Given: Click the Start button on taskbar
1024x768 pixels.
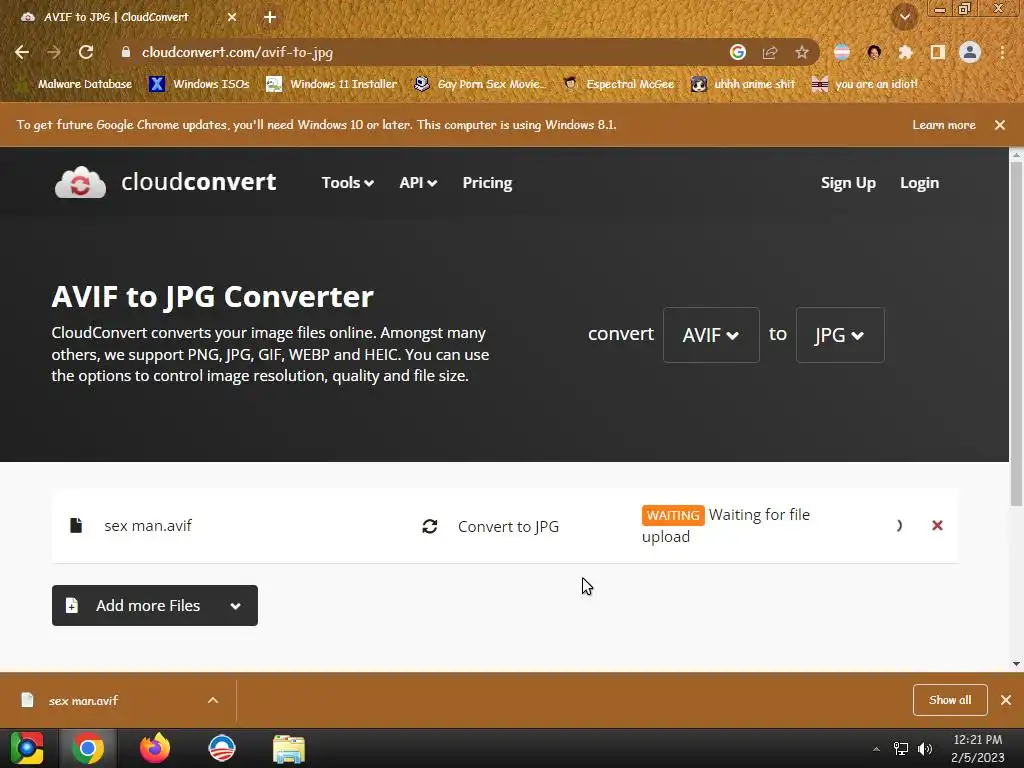Looking at the screenshot, I should point(27,748).
